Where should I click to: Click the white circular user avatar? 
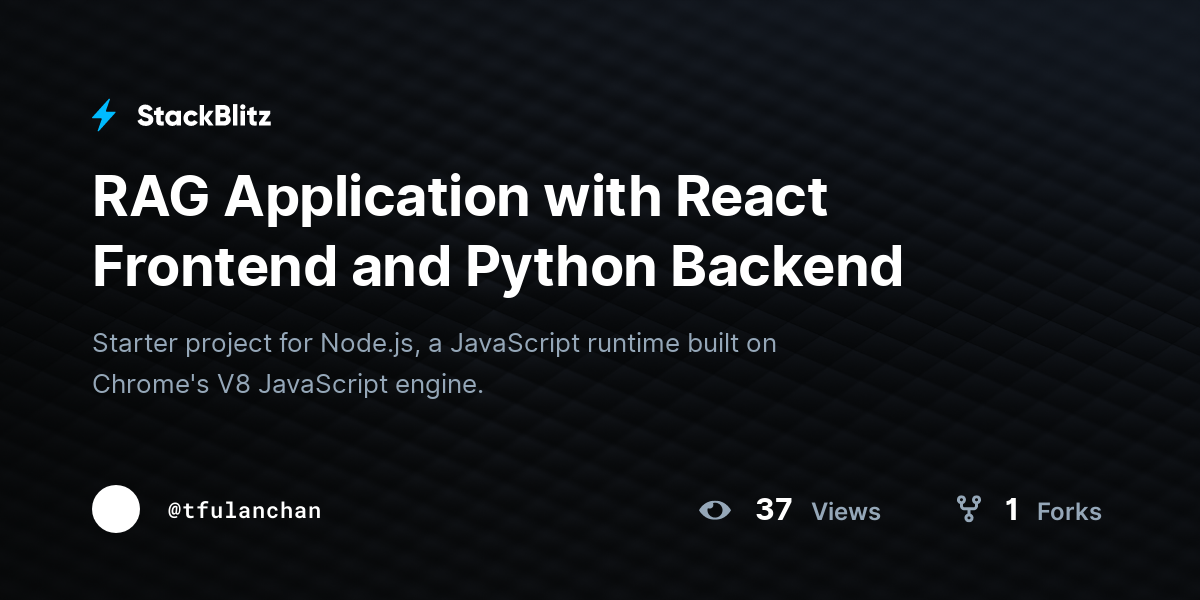116,509
